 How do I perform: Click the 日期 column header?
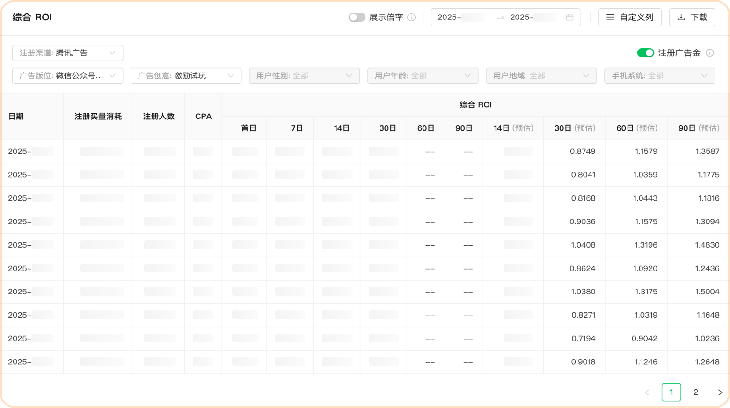16,116
